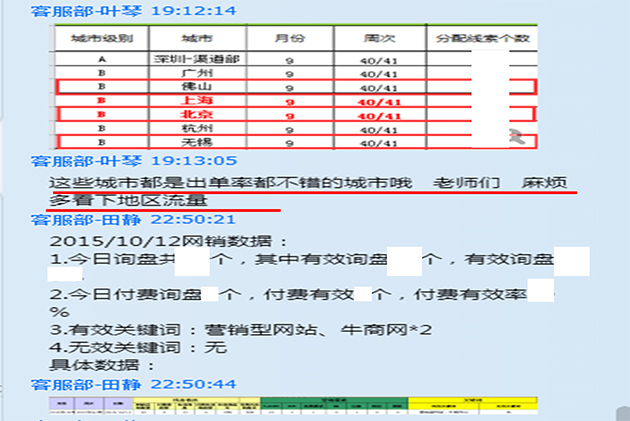Click the 周次 column header
The width and height of the screenshot is (630, 421).
coord(378,38)
